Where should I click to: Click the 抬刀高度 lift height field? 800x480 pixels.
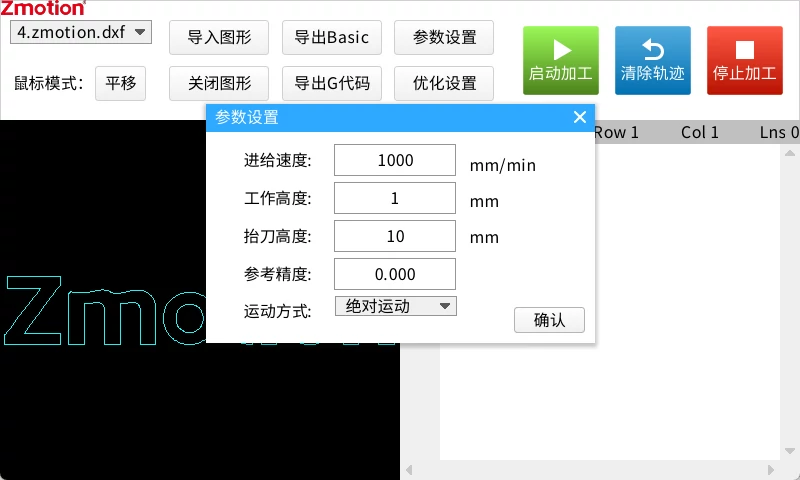click(x=395, y=236)
